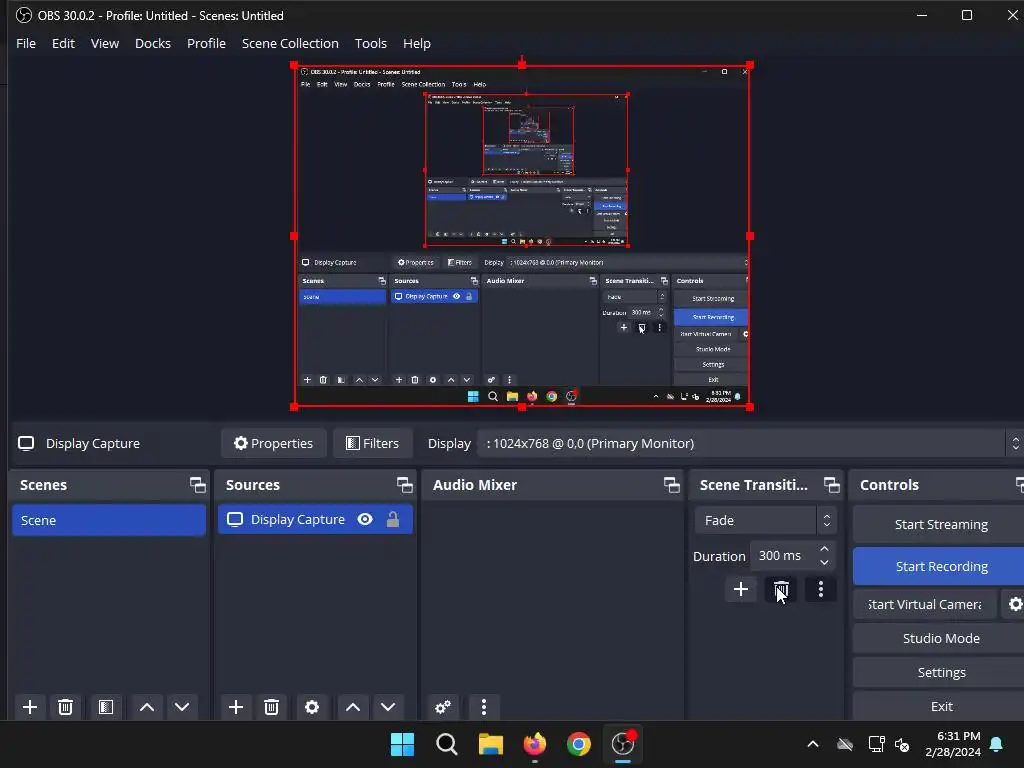
Task: Pop out the Scene Transitions dock
Action: click(x=831, y=485)
